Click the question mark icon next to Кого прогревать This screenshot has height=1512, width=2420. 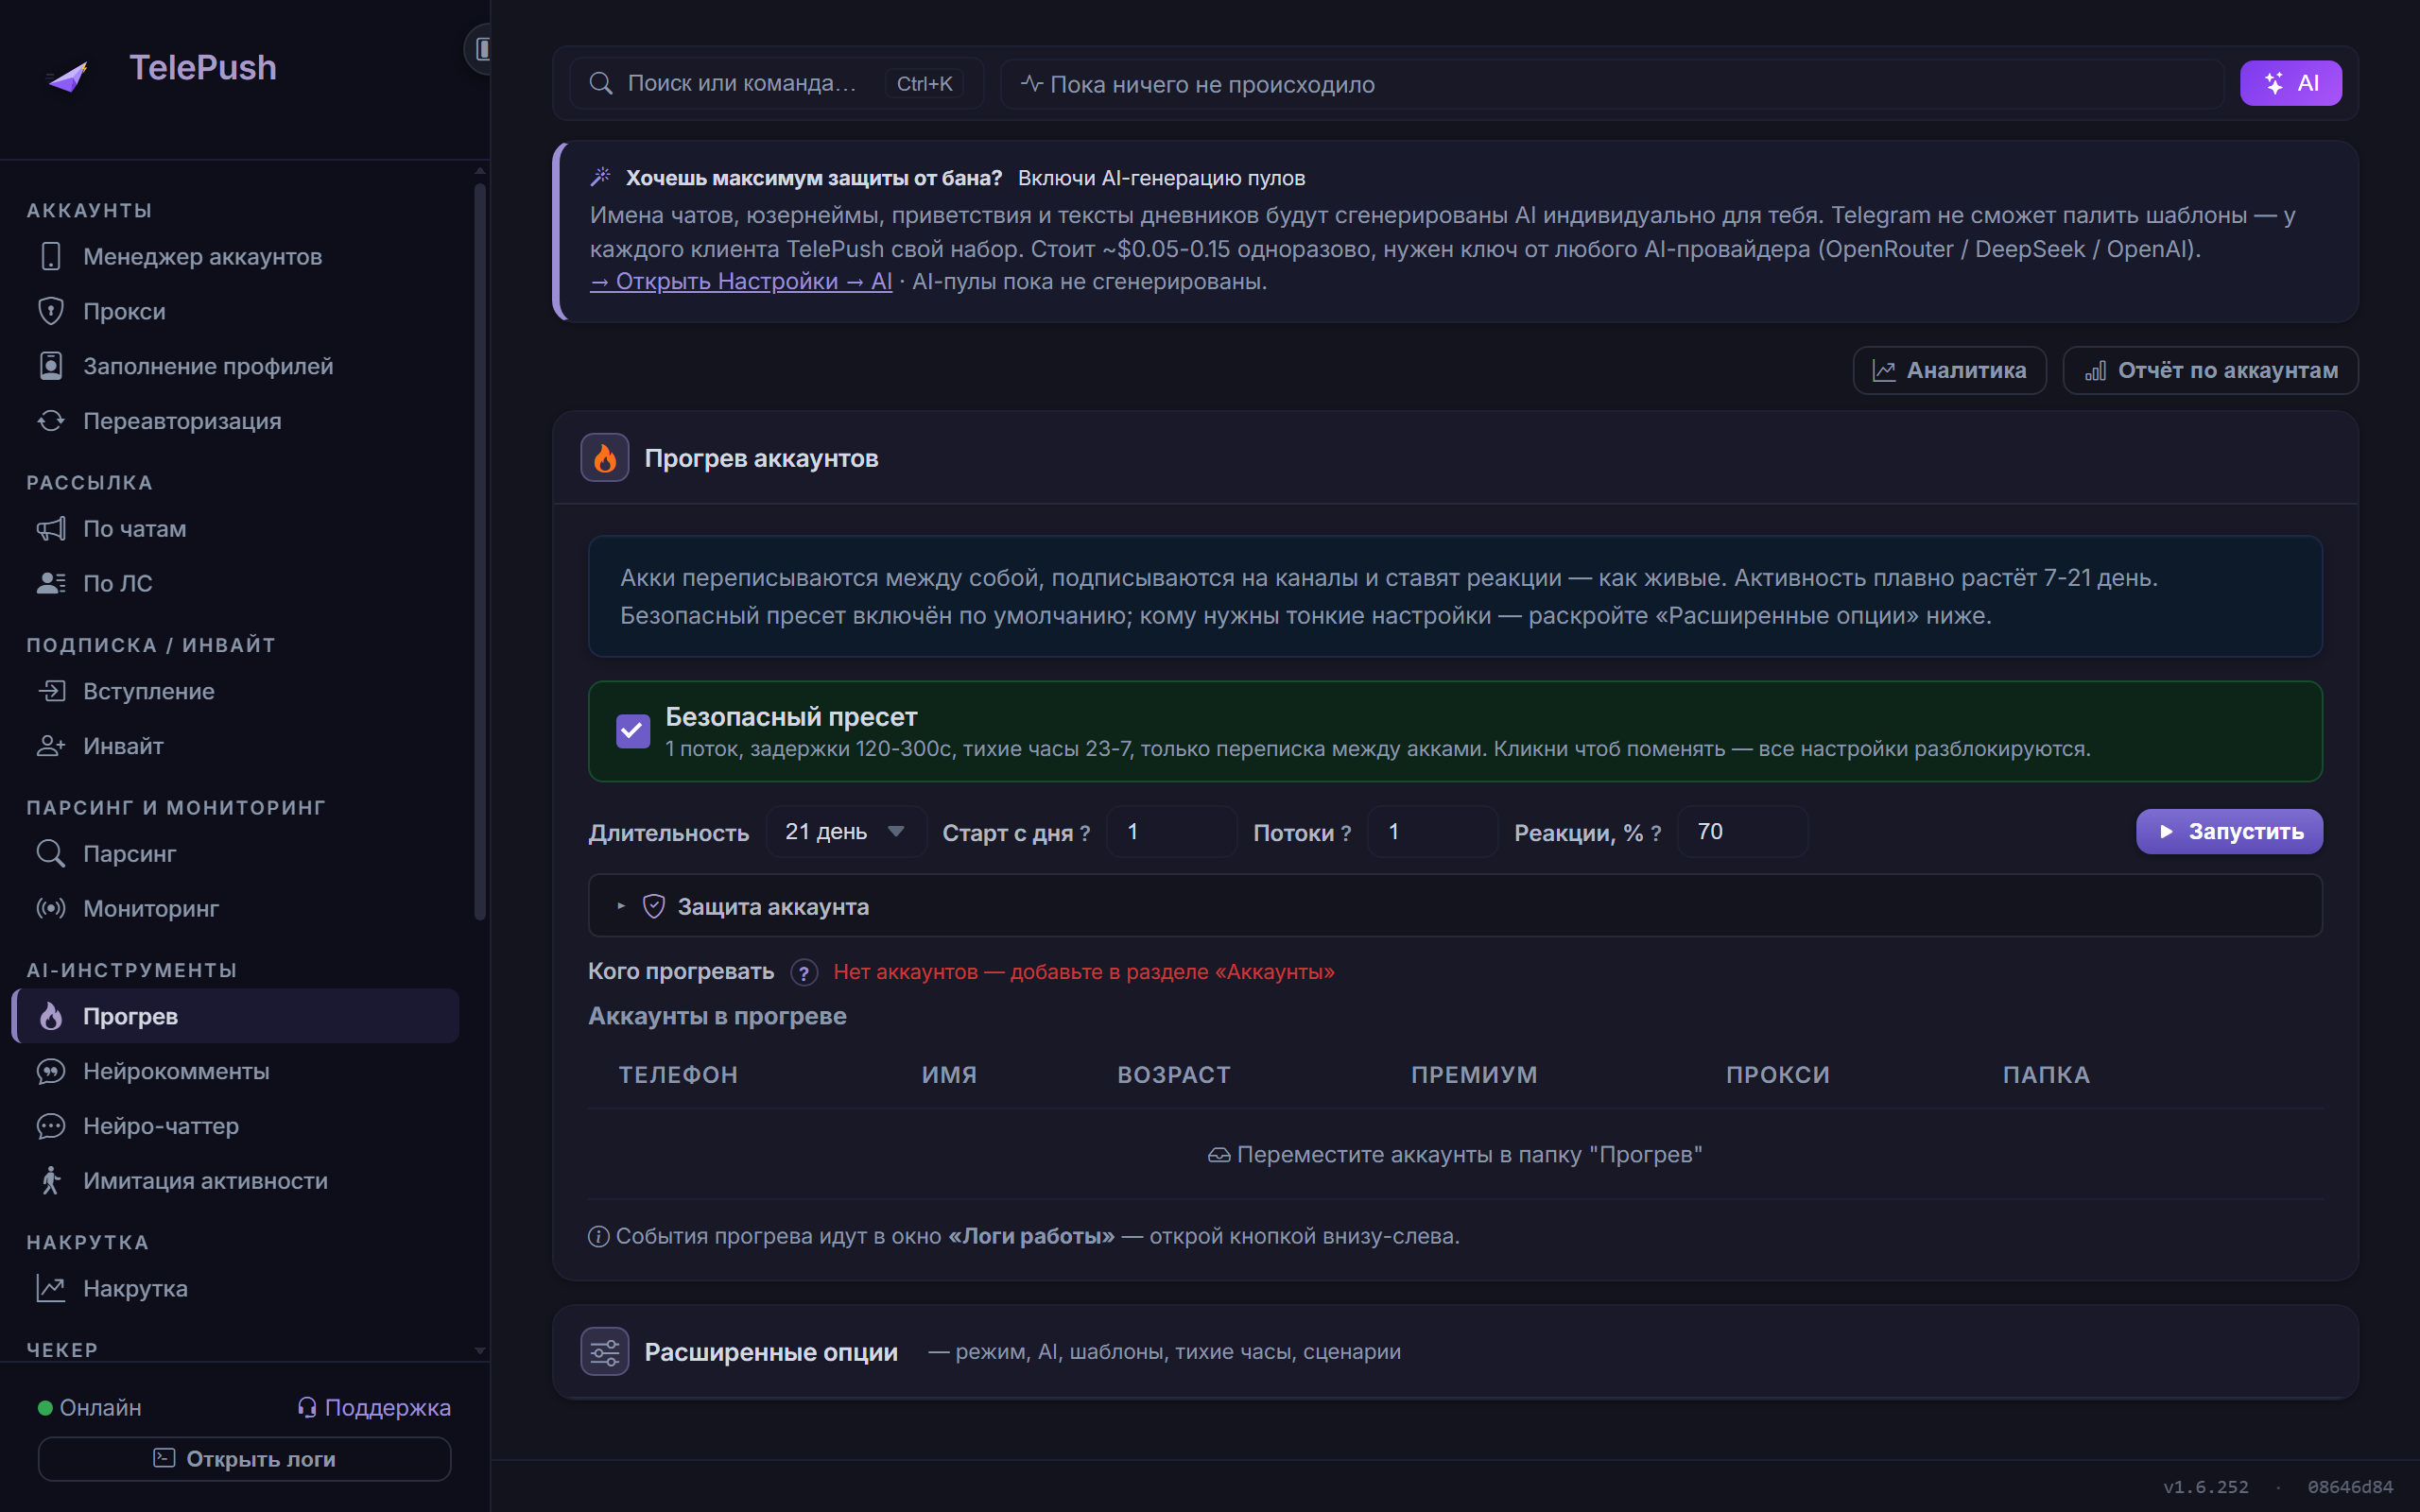point(804,972)
